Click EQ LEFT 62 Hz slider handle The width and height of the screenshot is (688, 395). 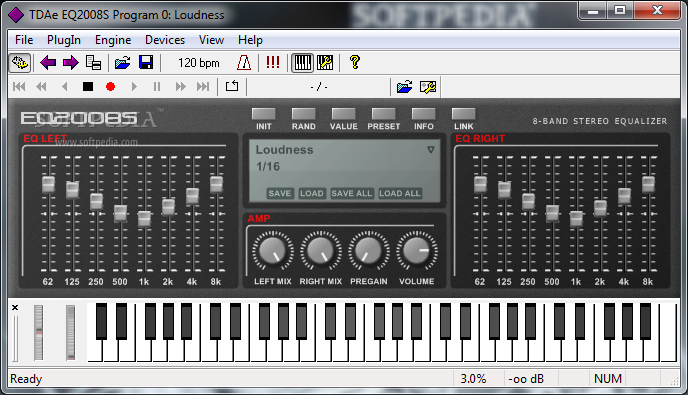[x=48, y=184]
